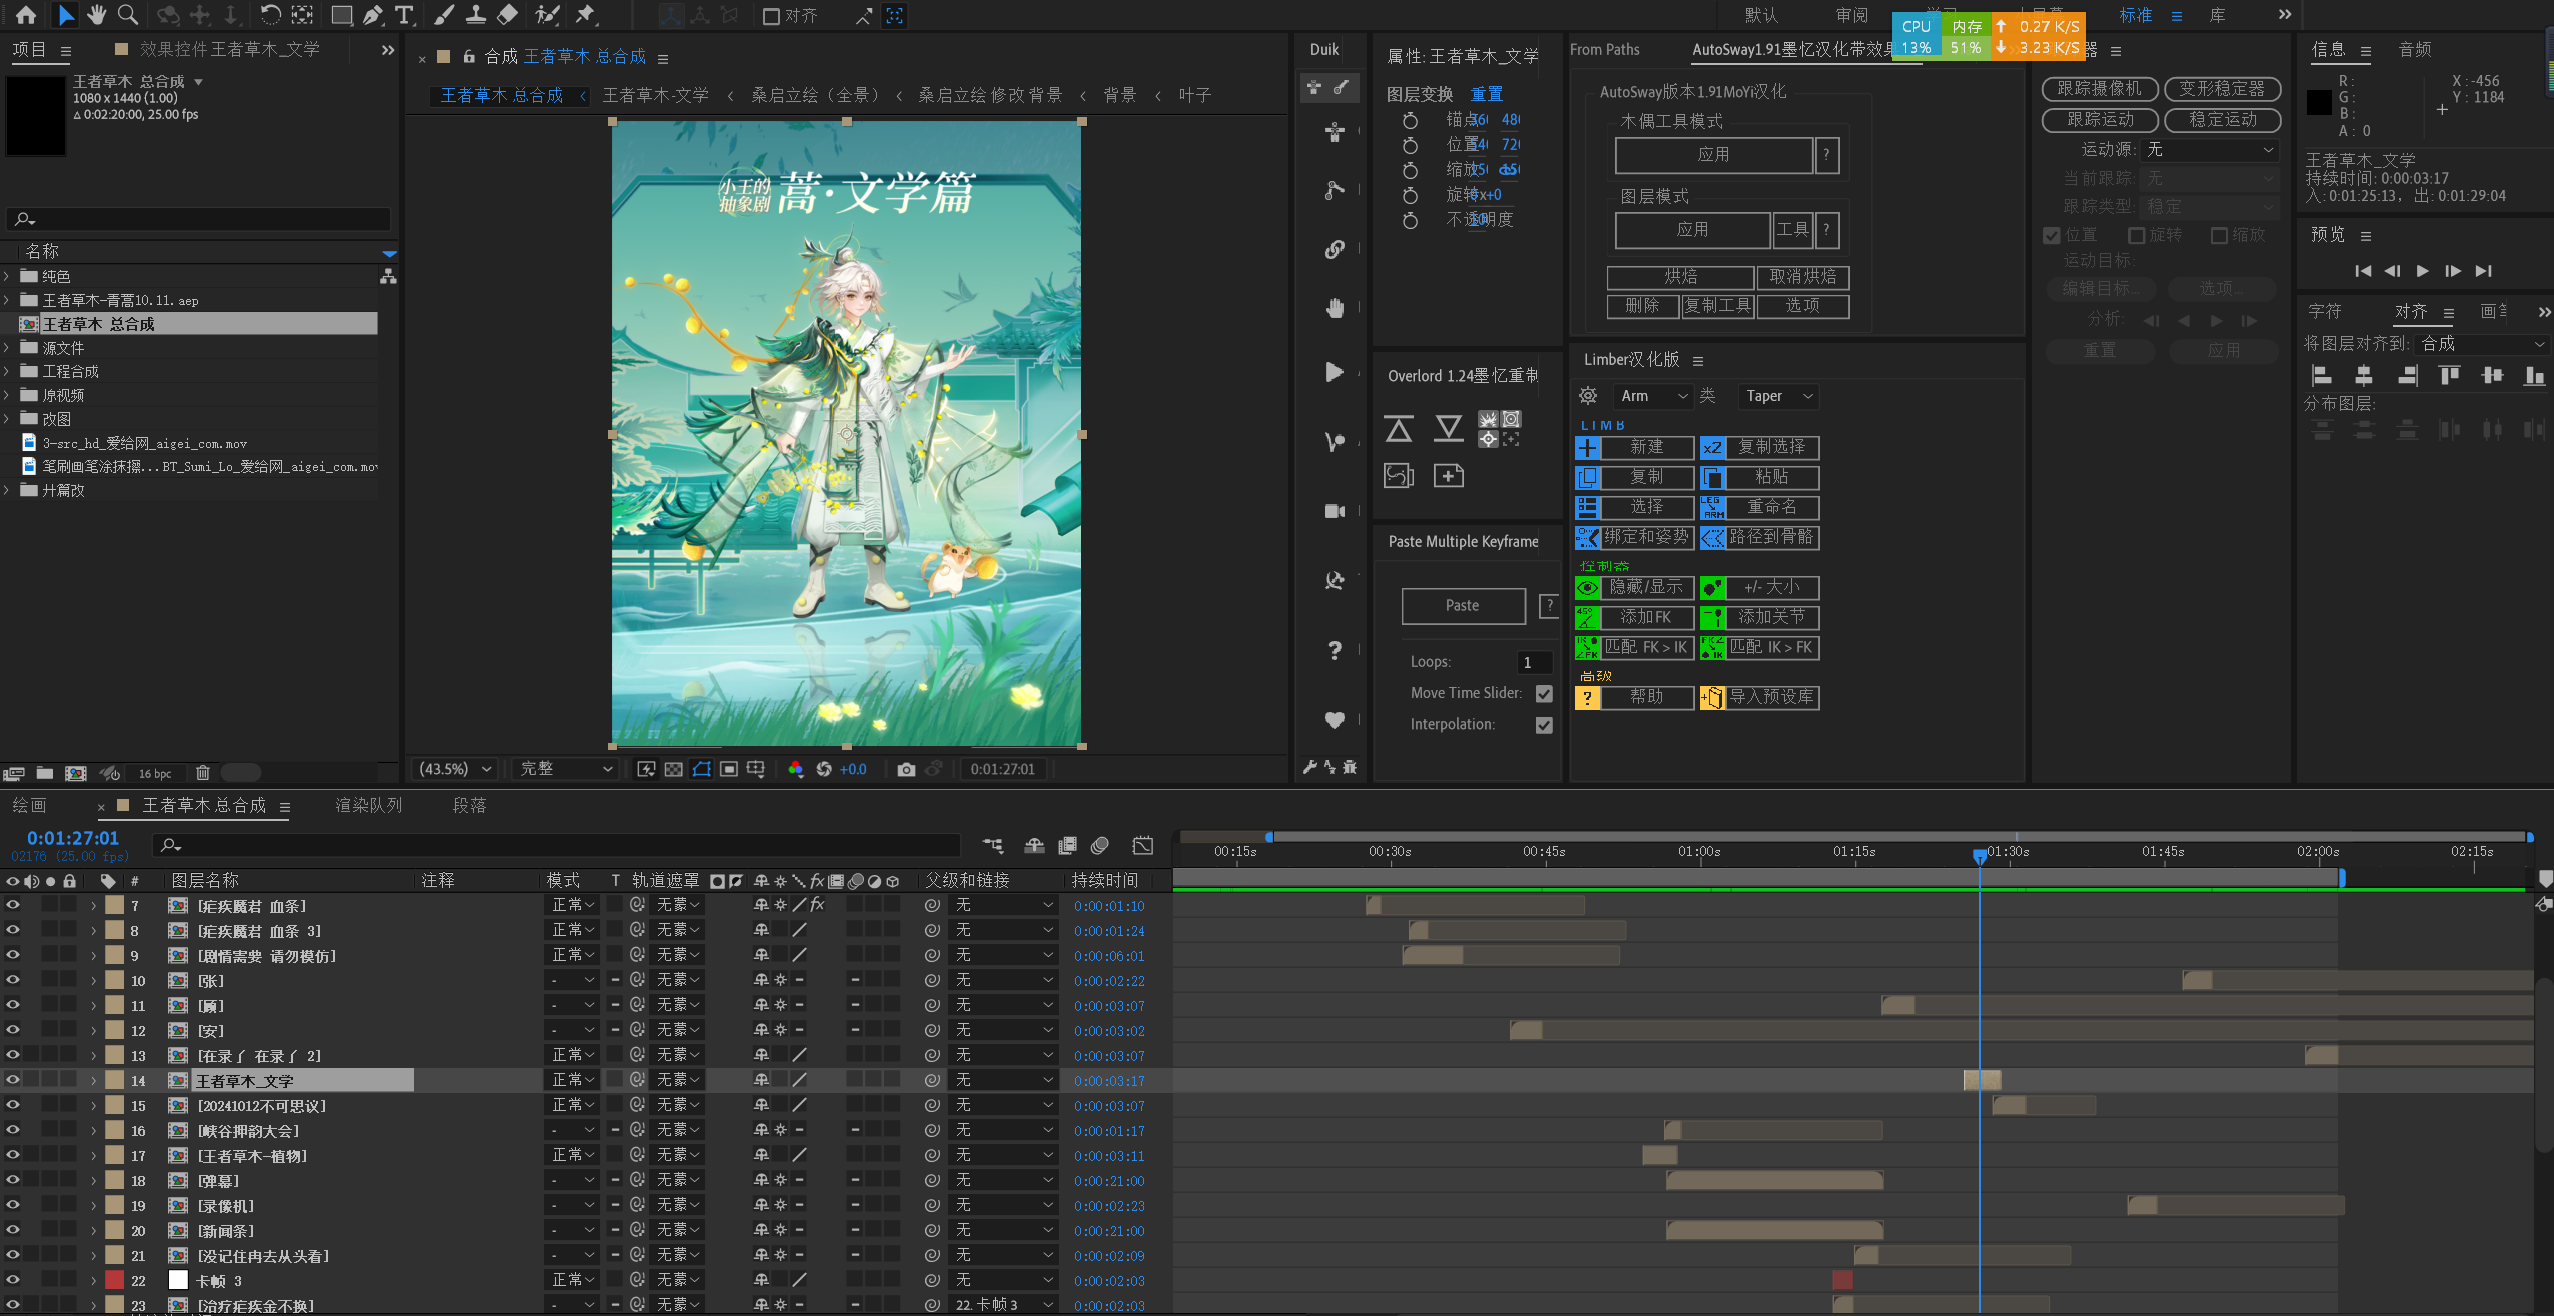Image resolution: width=2554 pixels, height=1316 pixels.
Task: Delete selected project item with trash icon
Action: (203, 773)
